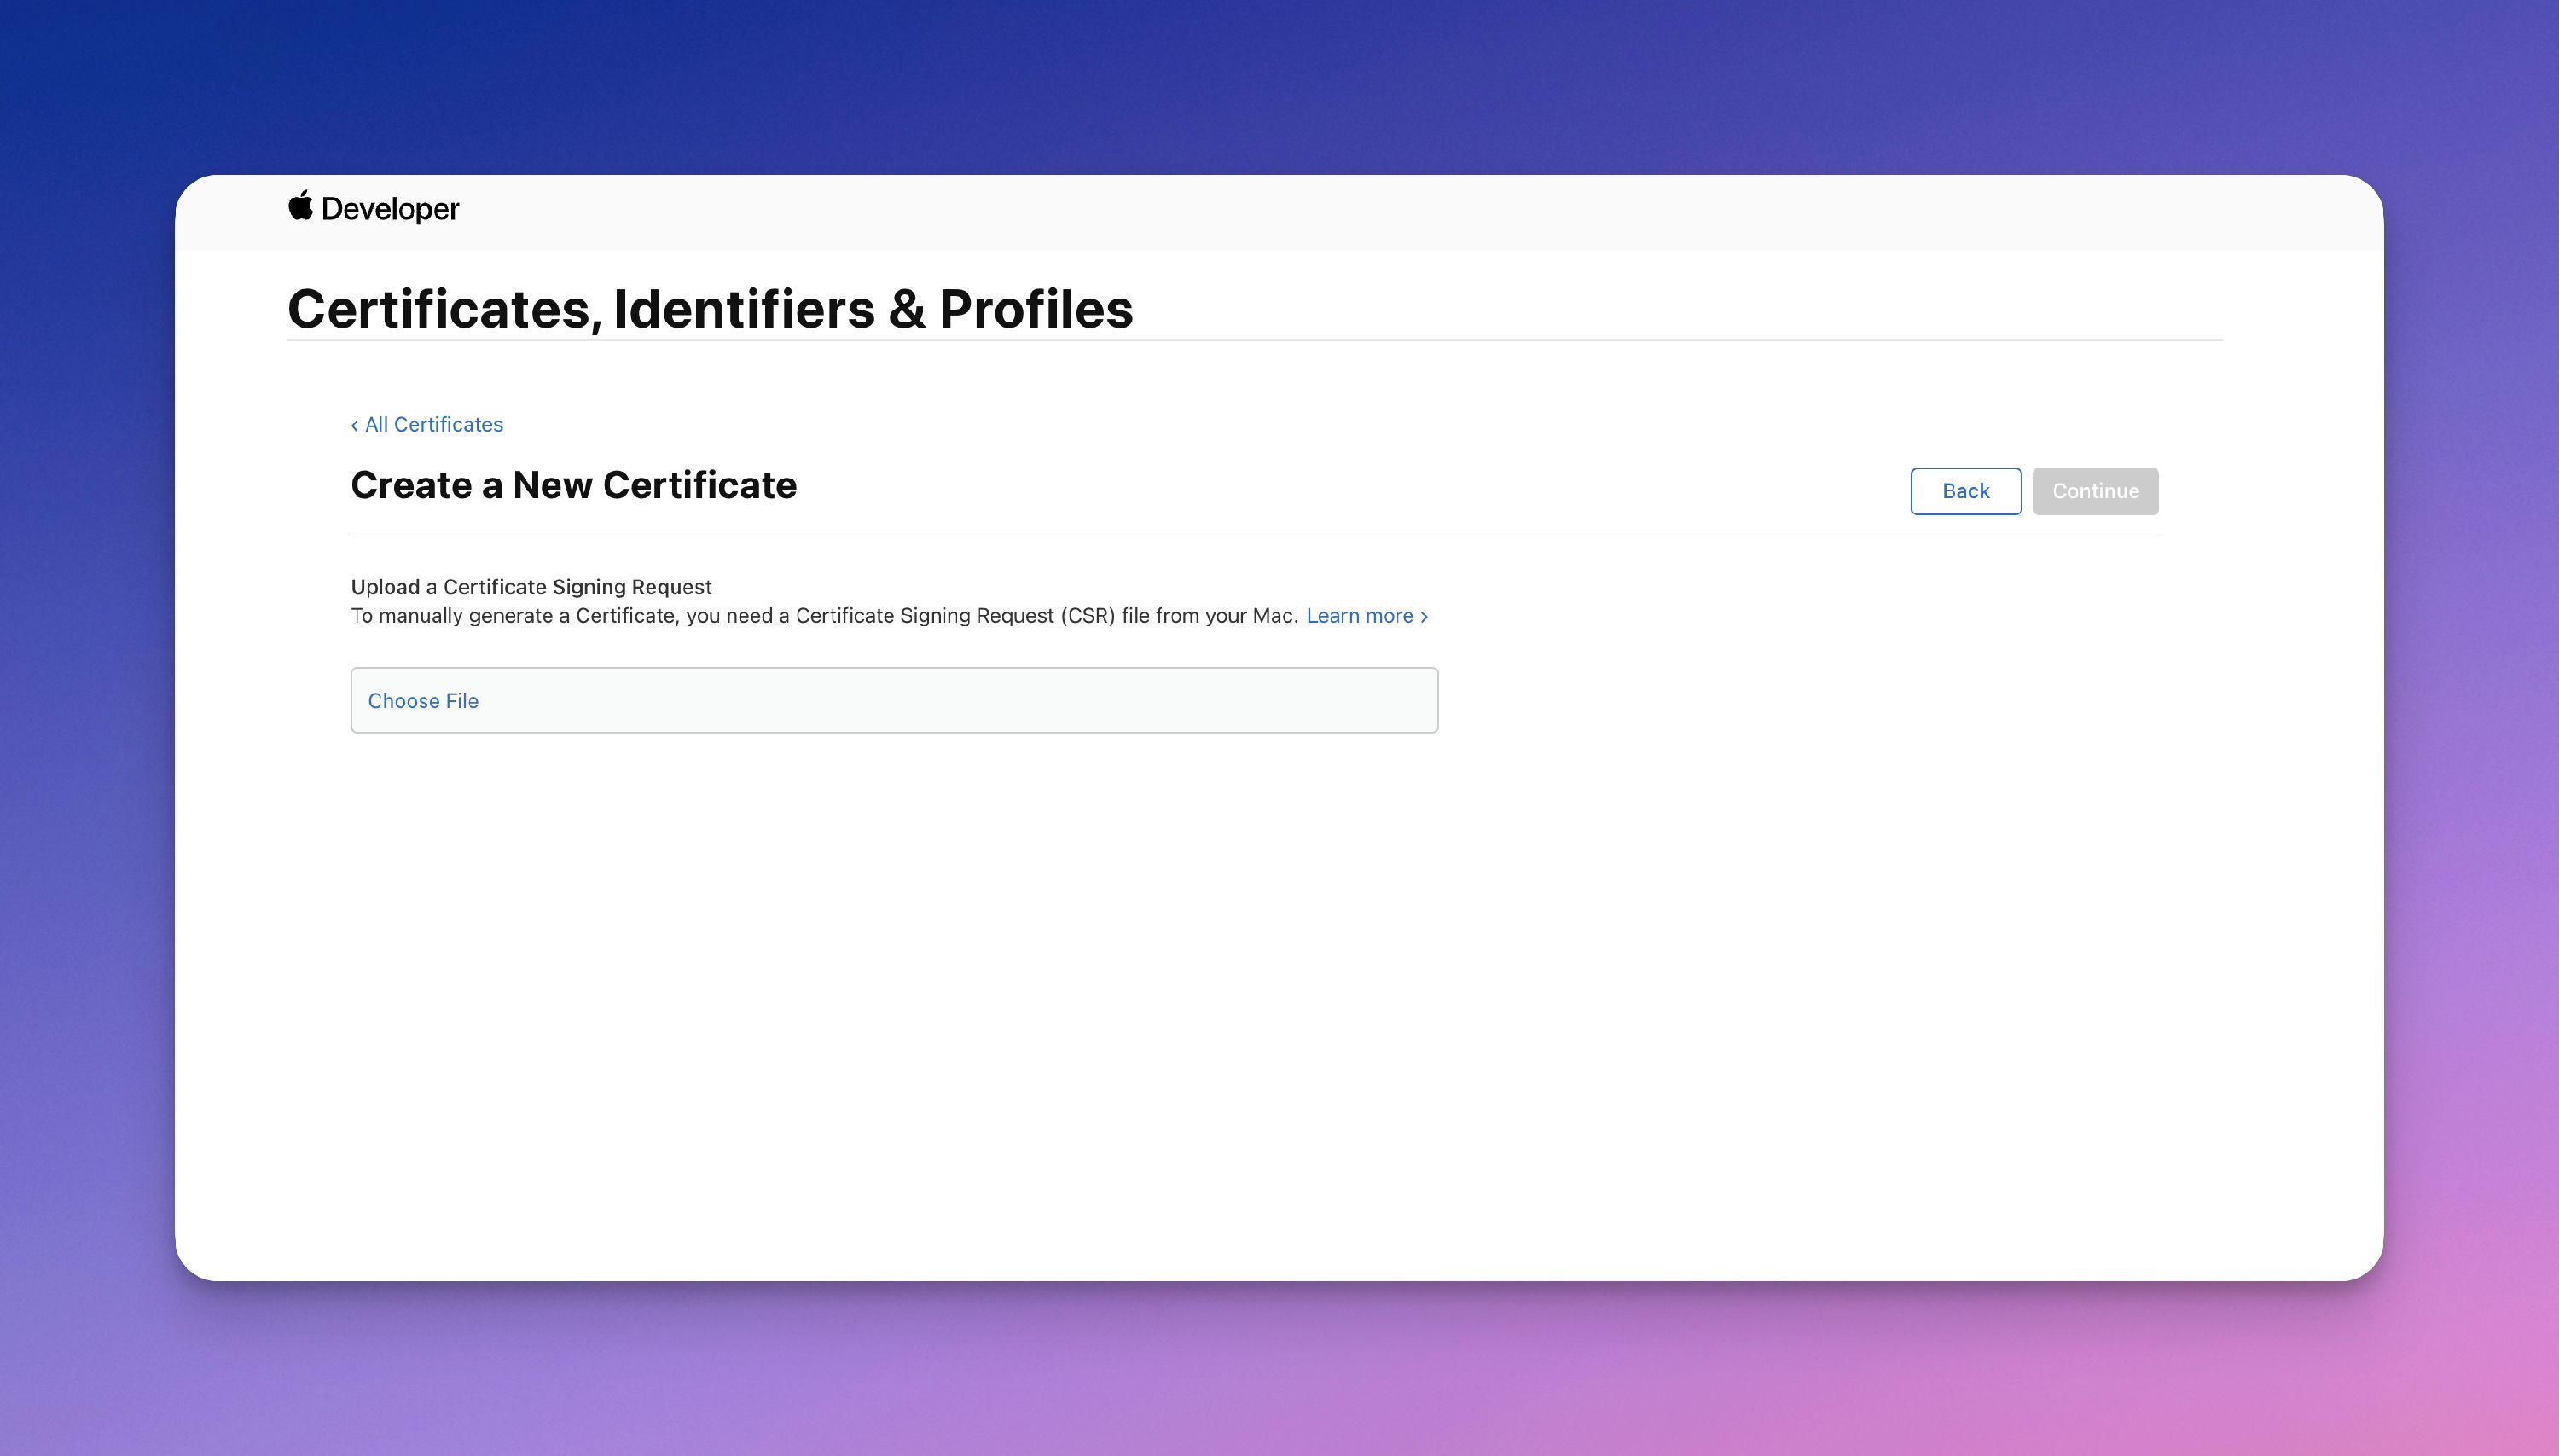Click the left-pointing arrow icon near All Certificates

point(355,424)
